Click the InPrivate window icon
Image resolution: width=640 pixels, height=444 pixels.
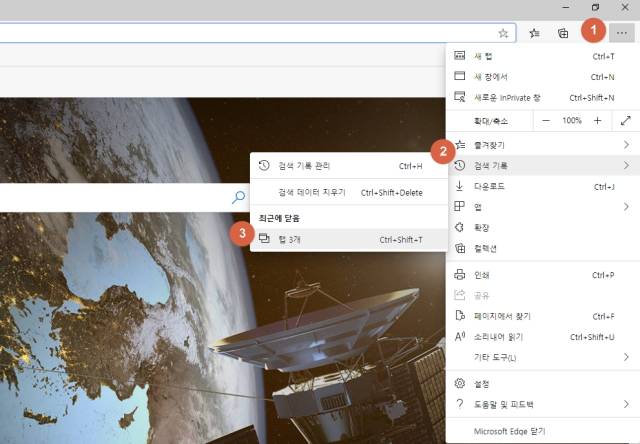(460, 97)
